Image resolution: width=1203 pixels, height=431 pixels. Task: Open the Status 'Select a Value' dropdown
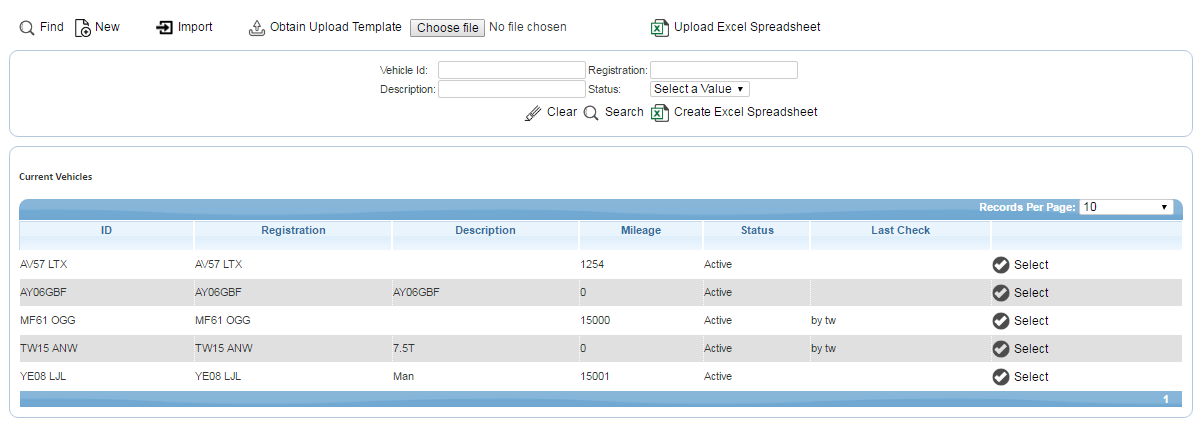click(x=700, y=89)
